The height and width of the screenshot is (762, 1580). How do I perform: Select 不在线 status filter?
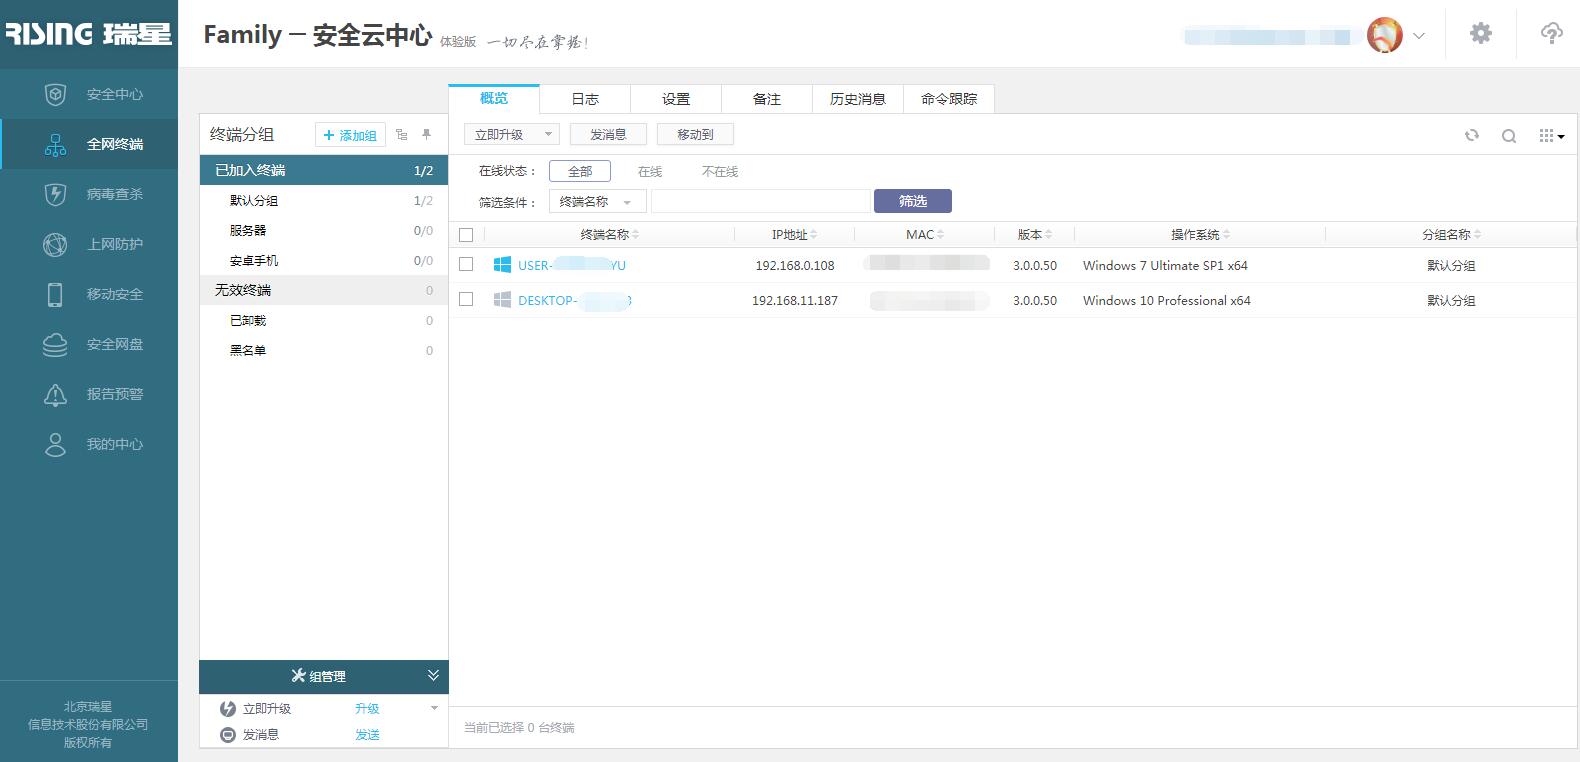[720, 171]
